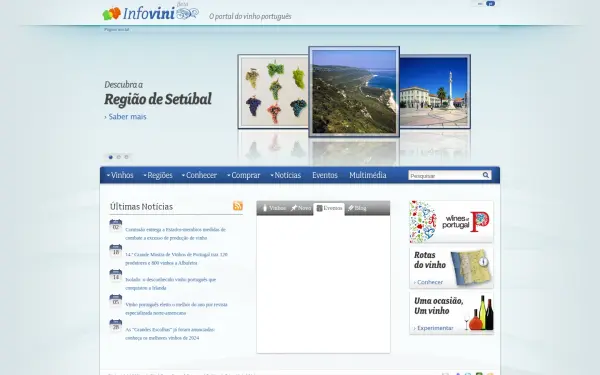600x375 pixels.
Task: Click the wine bottles image on Uma ocasião banner
Action: [480, 313]
